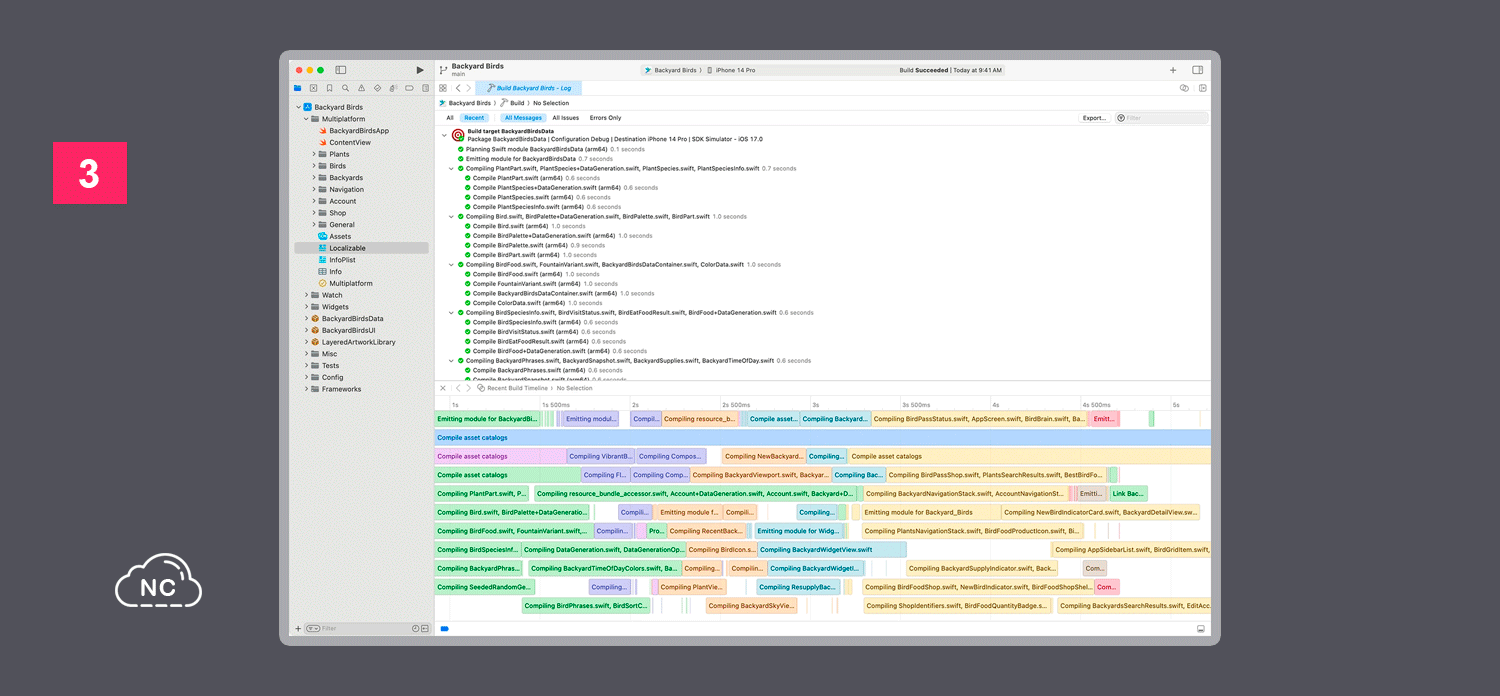The image size is (1500, 696).
Task: Click the Export... button
Action: click(x=1094, y=118)
